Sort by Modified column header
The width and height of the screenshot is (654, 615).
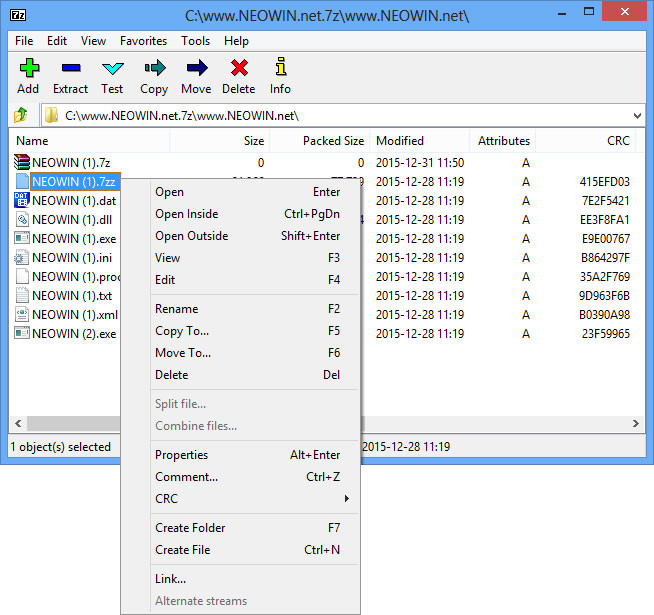(x=420, y=141)
